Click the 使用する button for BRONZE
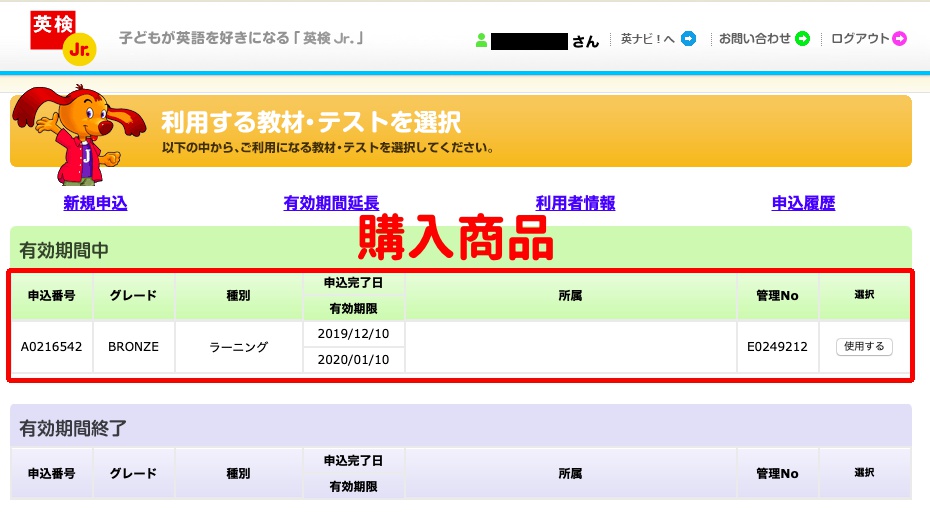This screenshot has height=523, width=930. pos(864,346)
